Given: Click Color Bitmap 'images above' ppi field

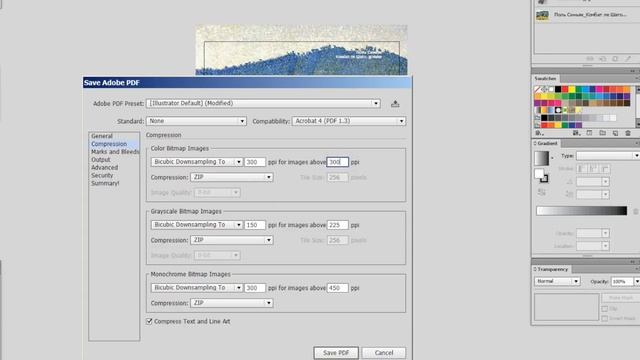Looking at the screenshot, I should pos(338,162).
